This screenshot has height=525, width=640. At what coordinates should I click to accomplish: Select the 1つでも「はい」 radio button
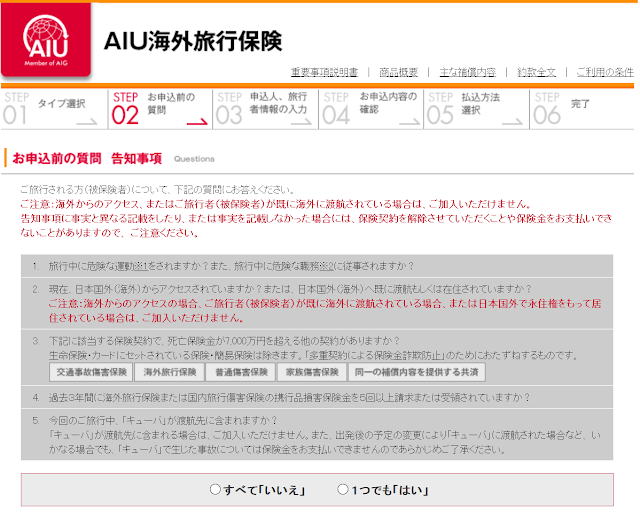tap(343, 489)
